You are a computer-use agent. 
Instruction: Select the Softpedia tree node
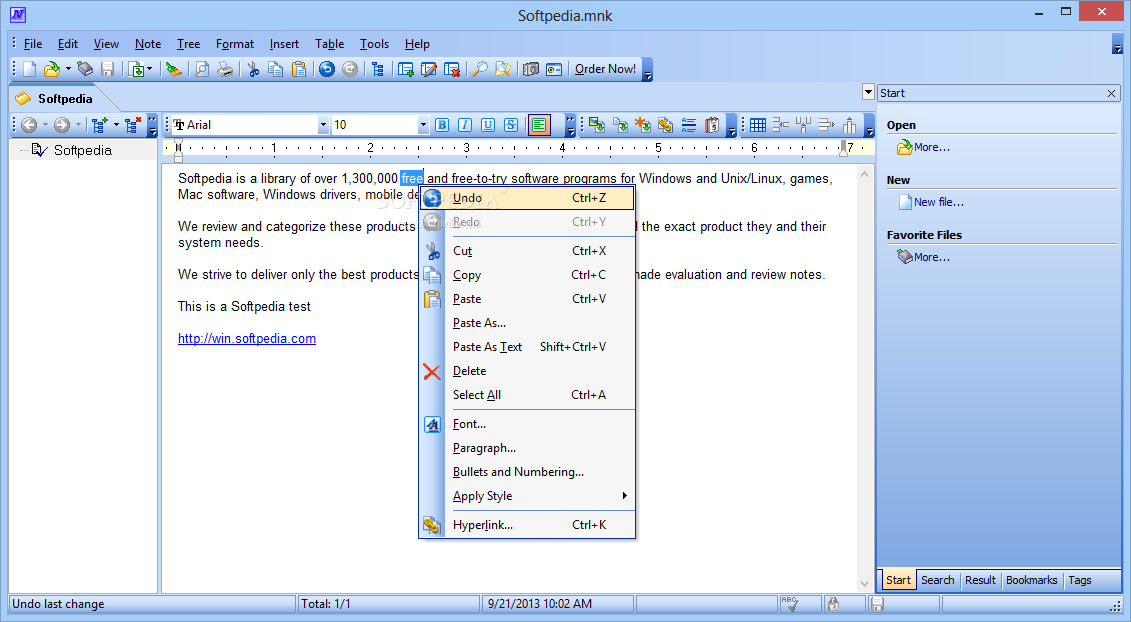(82, 150)
